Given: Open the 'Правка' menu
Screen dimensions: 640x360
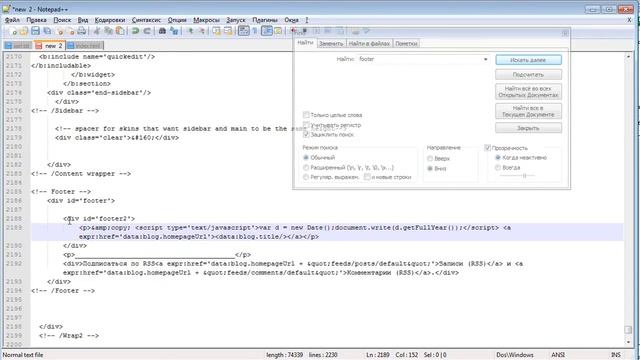Looking at the screenshot, I should 36,20.
